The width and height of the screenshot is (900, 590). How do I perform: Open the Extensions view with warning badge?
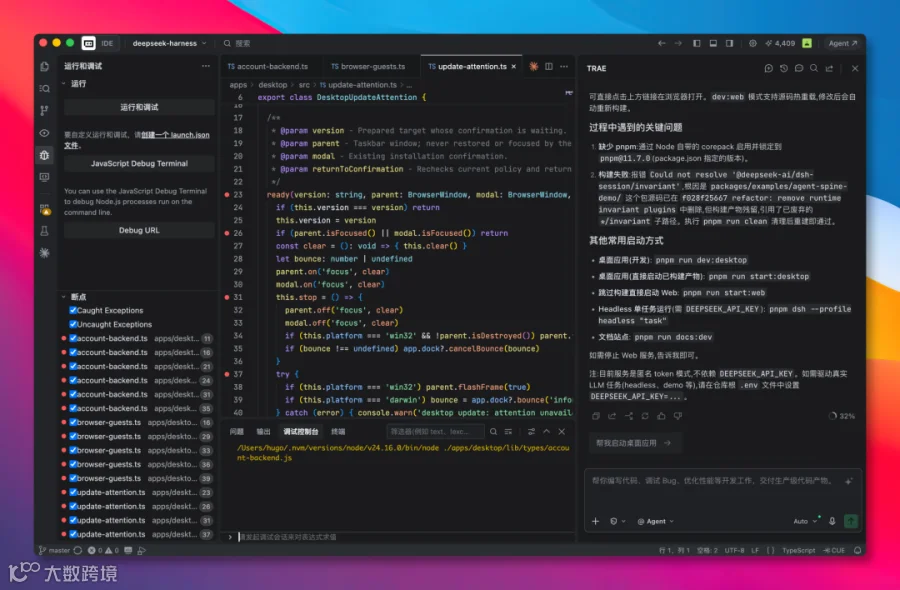tap(44, 209)
